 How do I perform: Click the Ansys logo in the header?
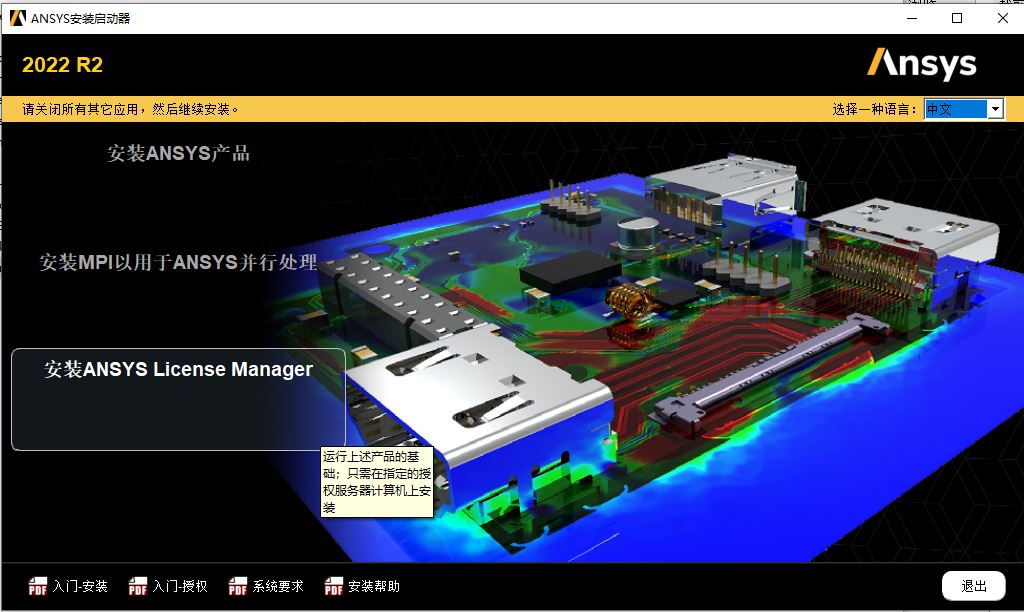921,65
